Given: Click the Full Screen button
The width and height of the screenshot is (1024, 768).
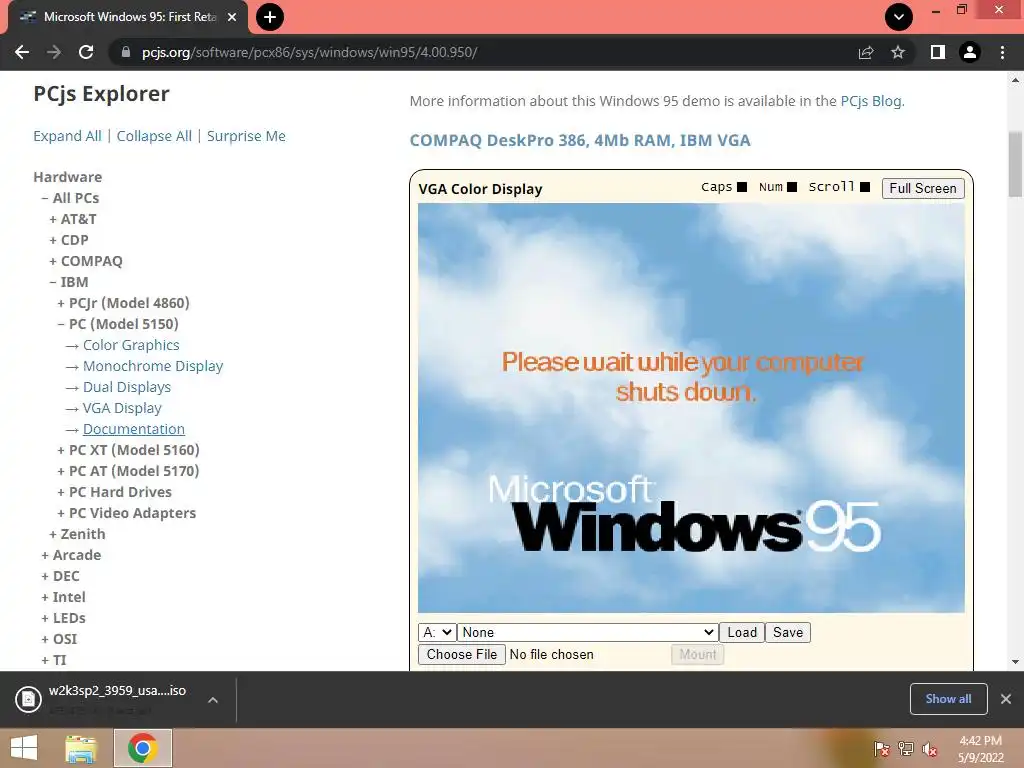Looking at the screenshot, I should (923, 188).
